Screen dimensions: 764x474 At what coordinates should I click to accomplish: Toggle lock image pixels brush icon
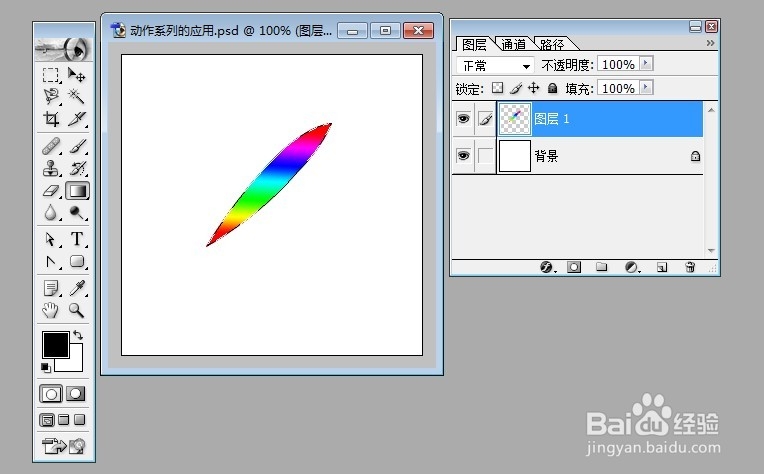516,88
